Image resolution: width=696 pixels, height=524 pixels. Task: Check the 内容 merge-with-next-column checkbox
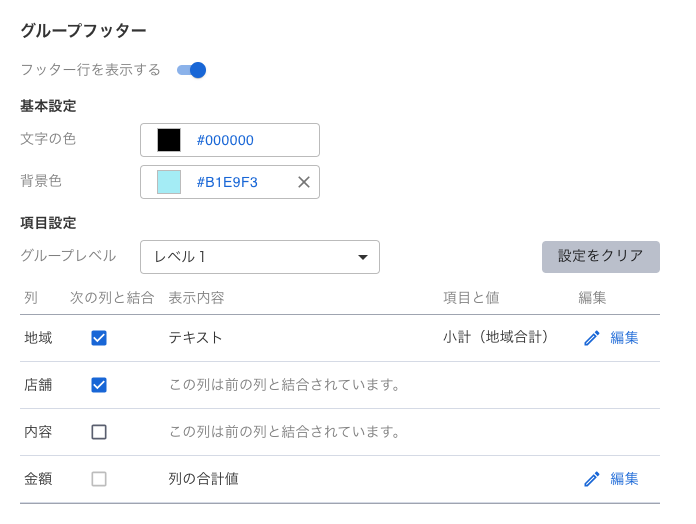(x=99, y=432)
